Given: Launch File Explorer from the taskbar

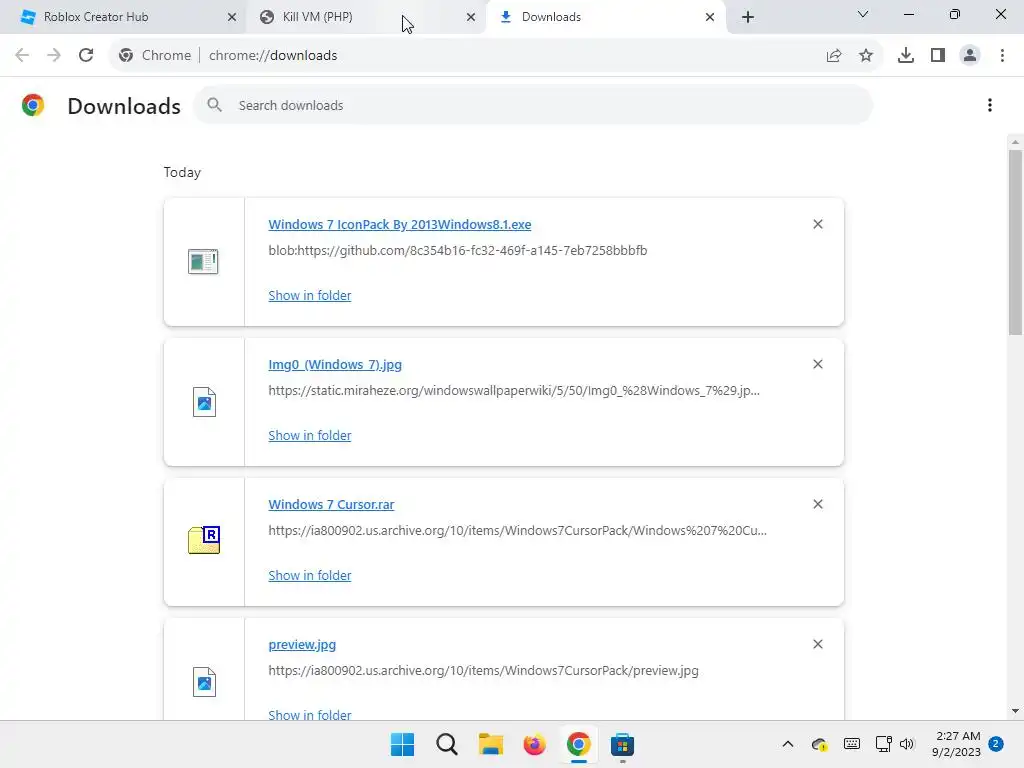Looking at the screenshot, I should [490, 744].
